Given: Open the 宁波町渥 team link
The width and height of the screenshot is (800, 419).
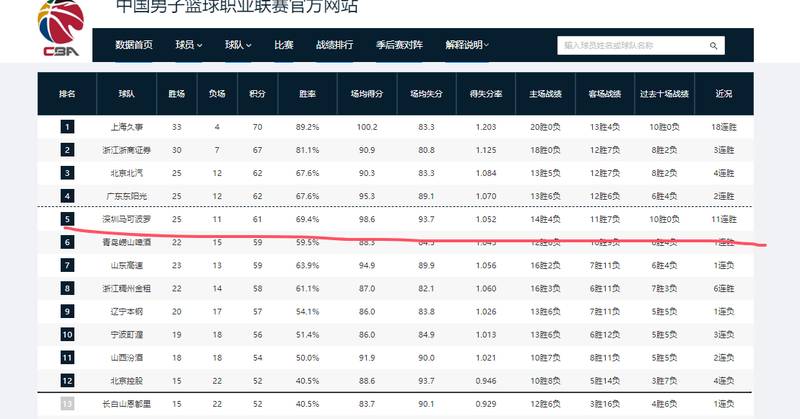Looking at the screenshot, I should coord(127,335).
